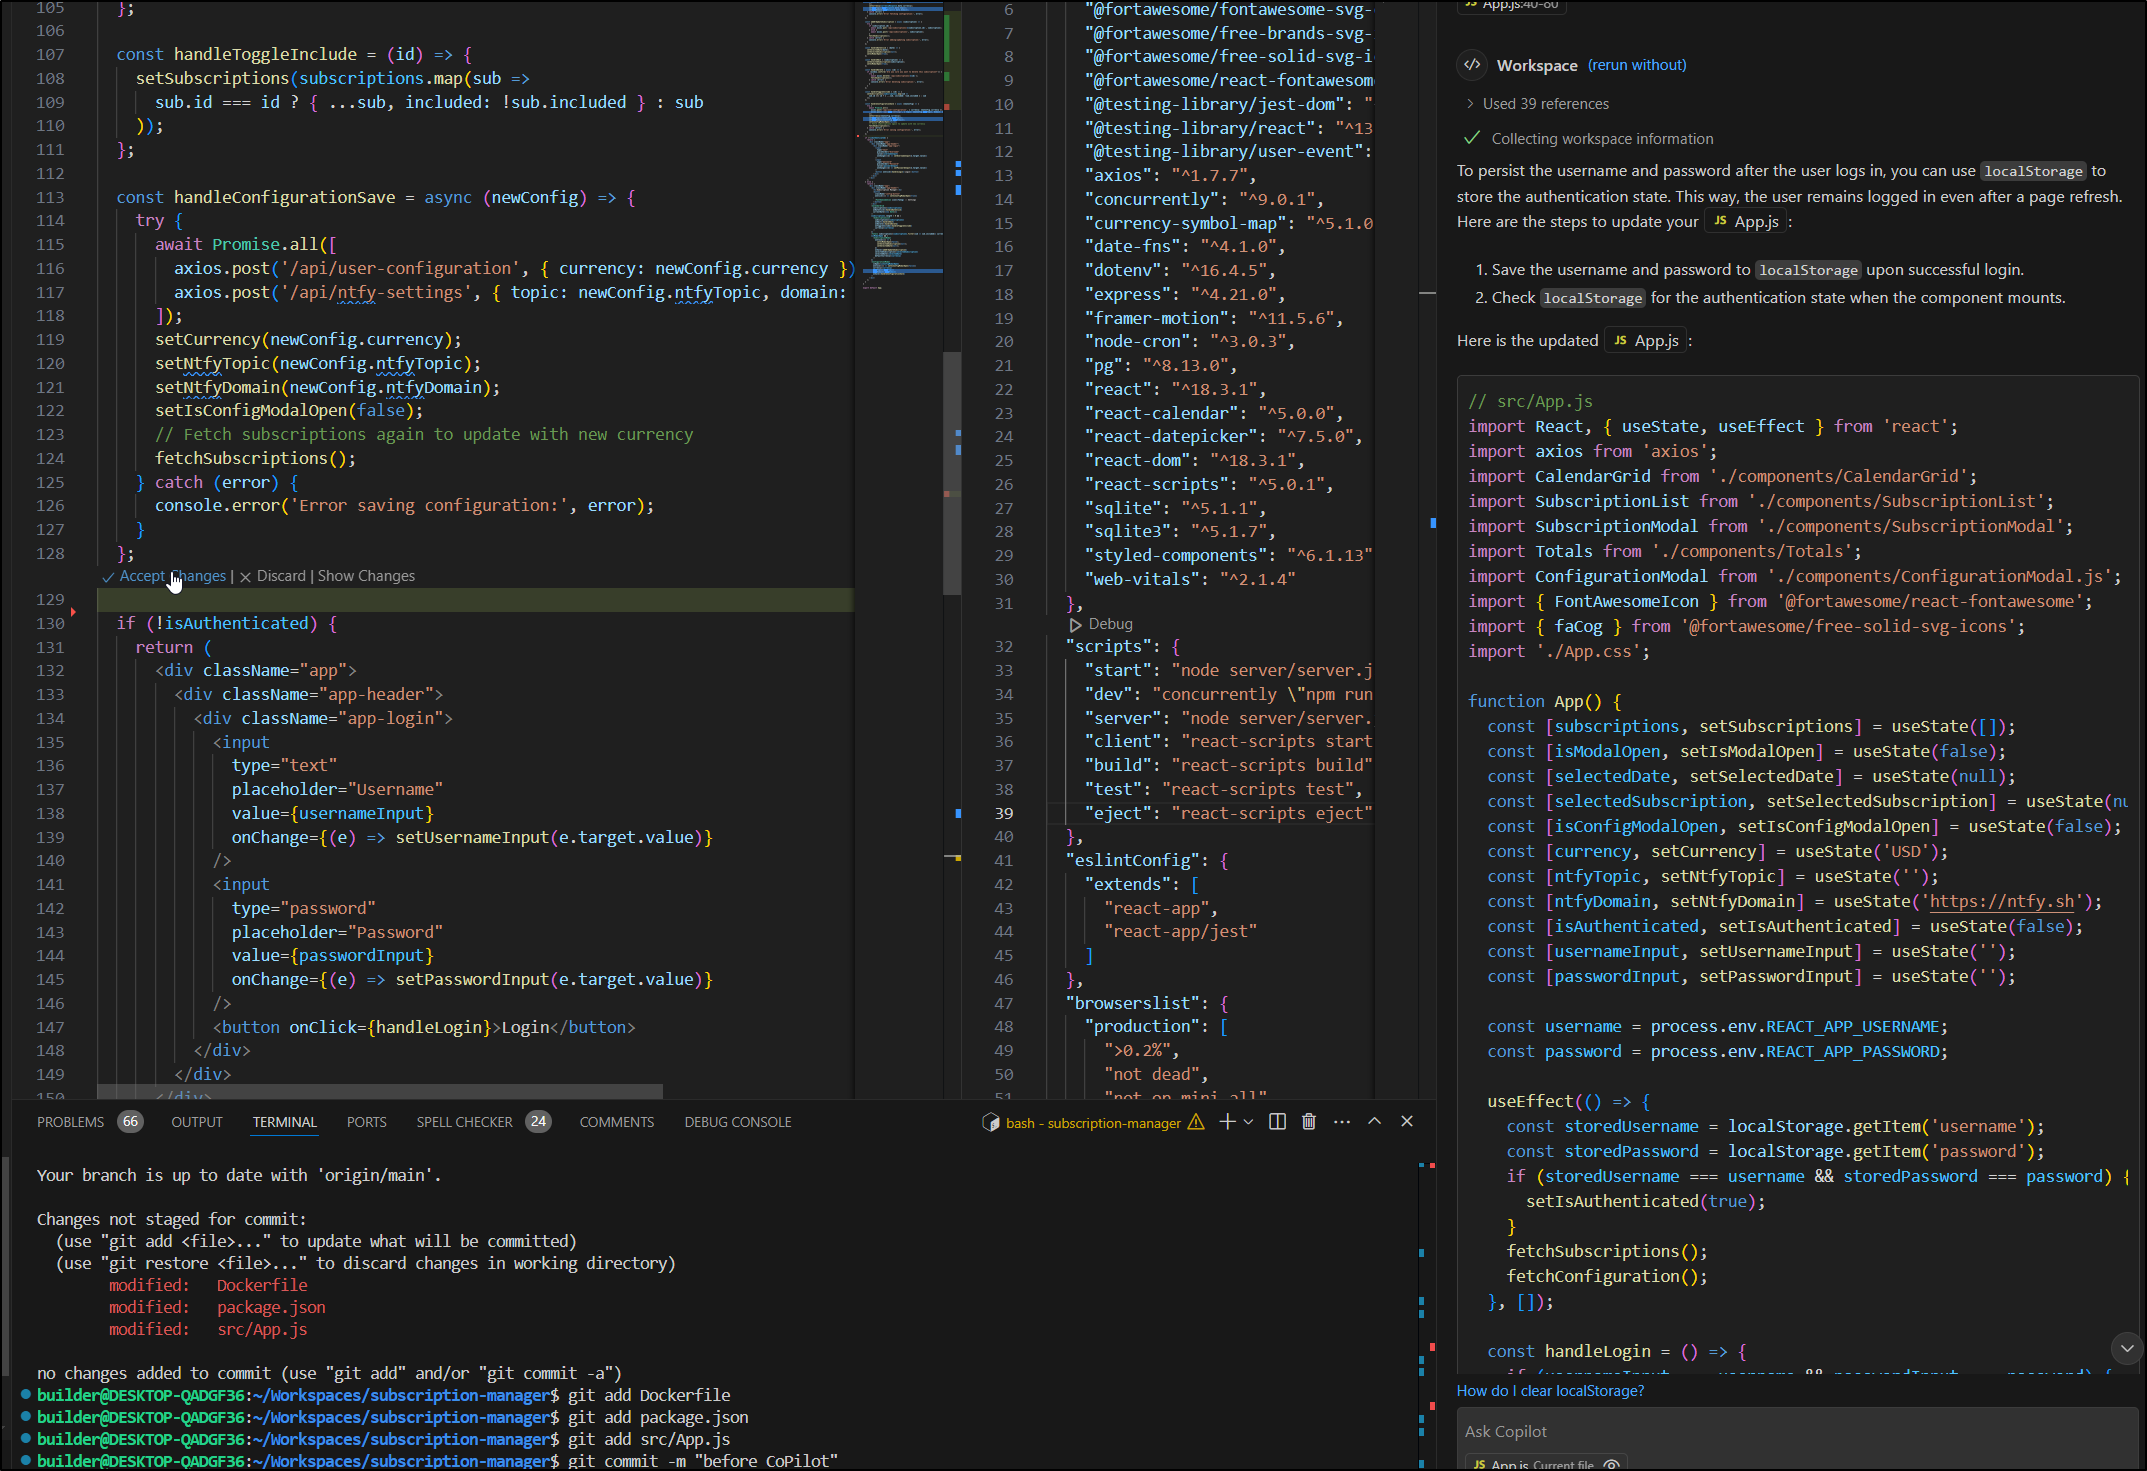Click the terminal warning triangle icon
2147x1471 pixels.
[x=1196, y=1122]
